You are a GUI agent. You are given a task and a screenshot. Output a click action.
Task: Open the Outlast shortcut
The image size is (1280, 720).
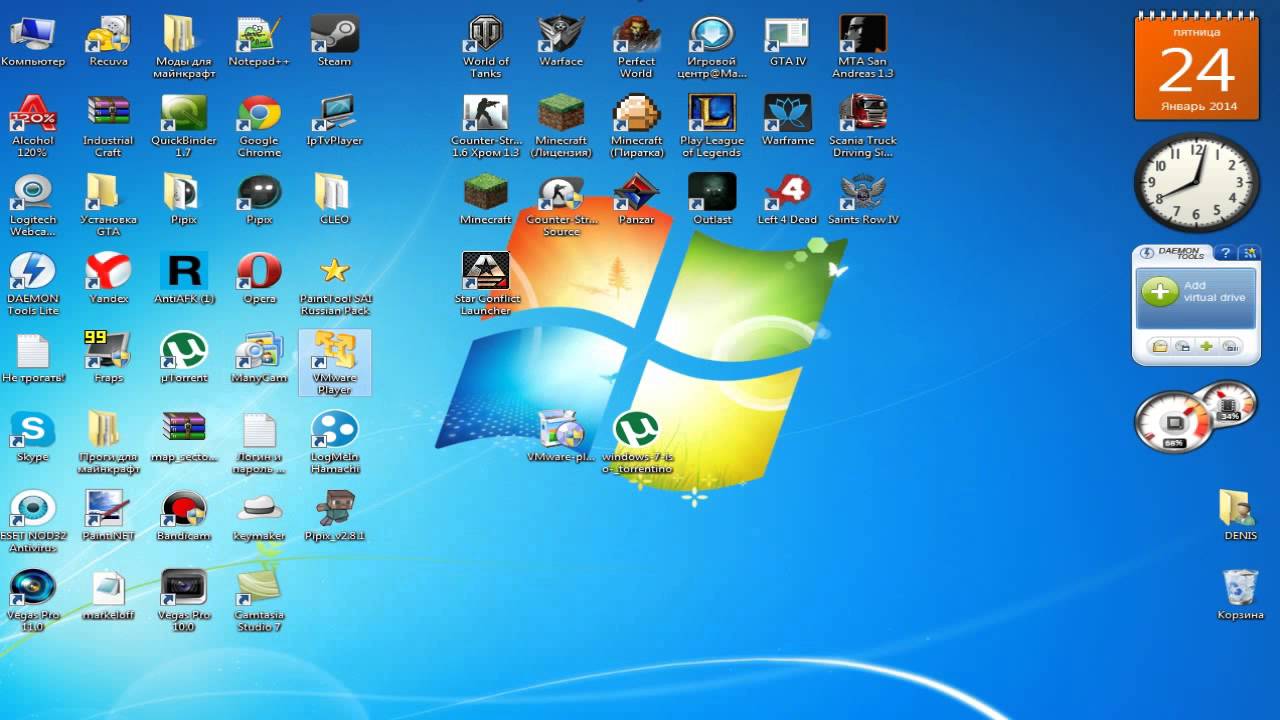point(712,200)
